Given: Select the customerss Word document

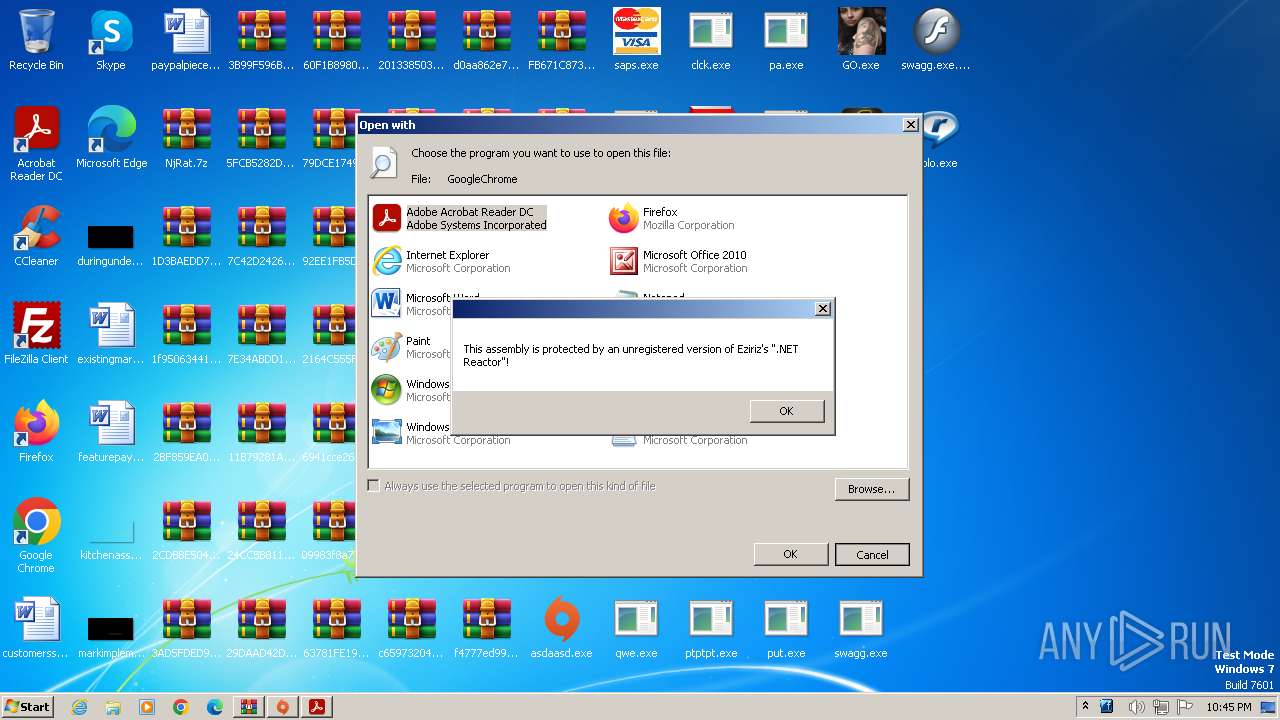Looking at the screenshot, I should click(x=36, y=628).
